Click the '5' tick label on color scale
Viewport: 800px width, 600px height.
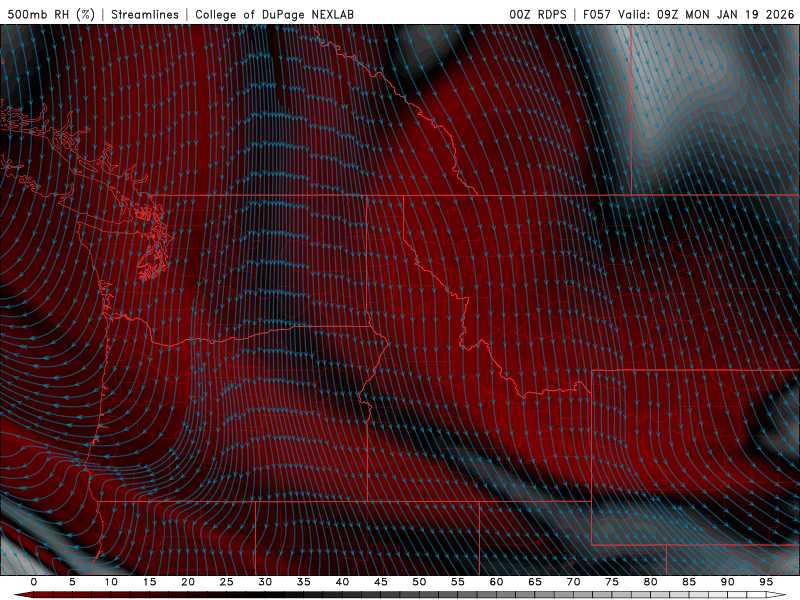pos(72,582)
